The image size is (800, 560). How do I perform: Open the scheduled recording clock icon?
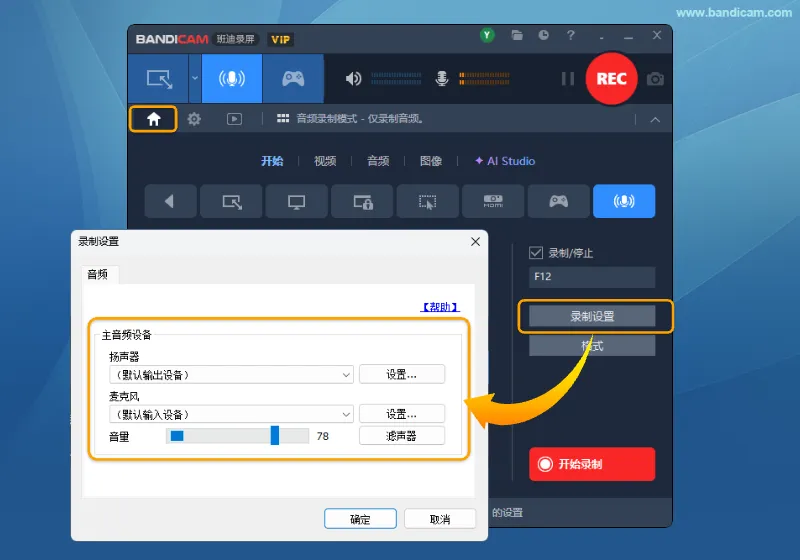point(543,35)
